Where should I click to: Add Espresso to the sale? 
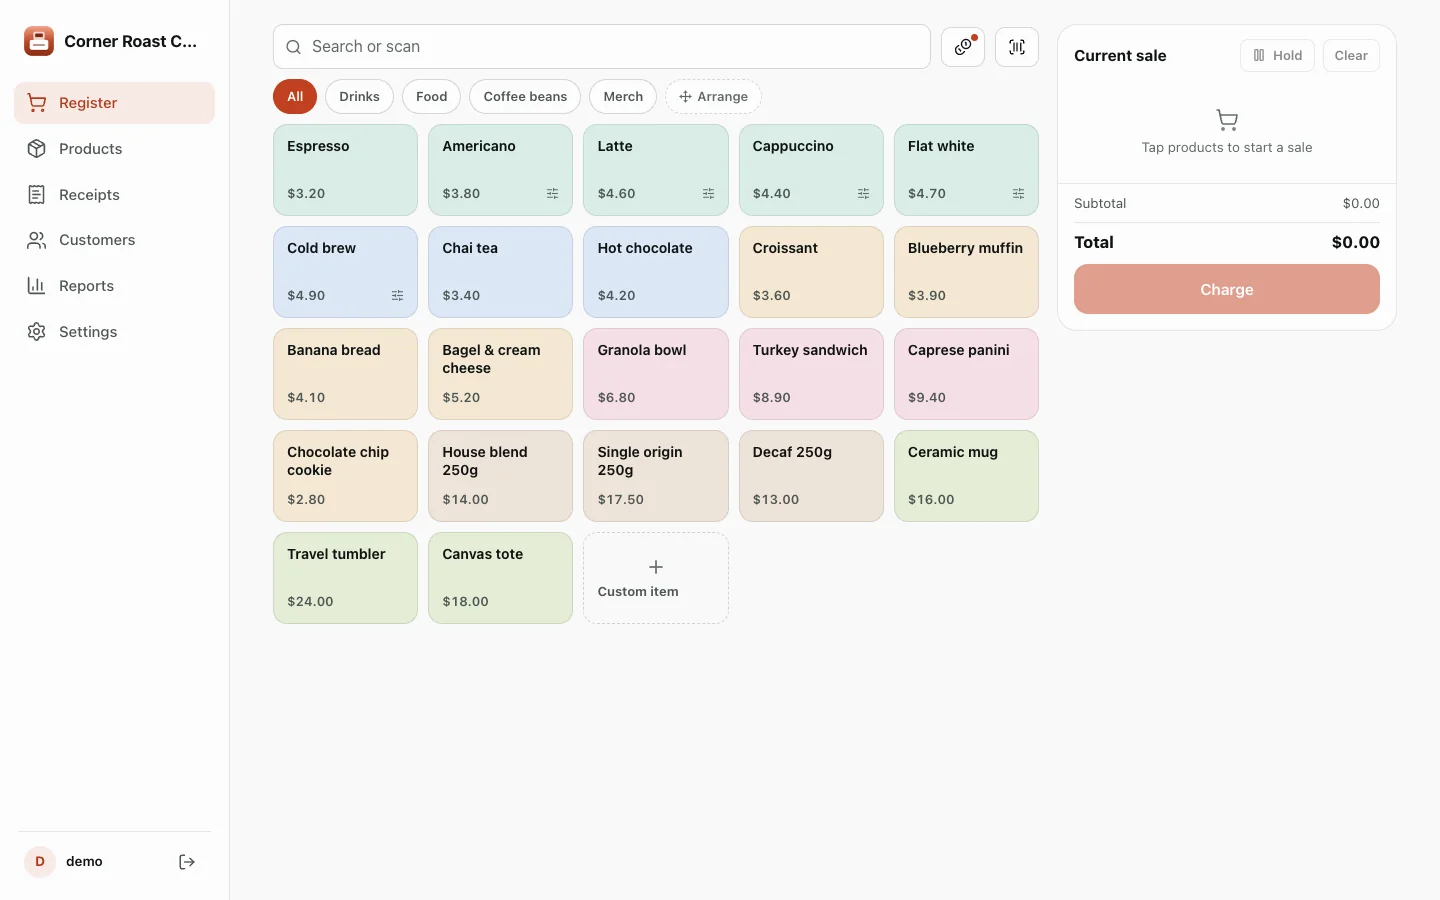tap(345, 170)
